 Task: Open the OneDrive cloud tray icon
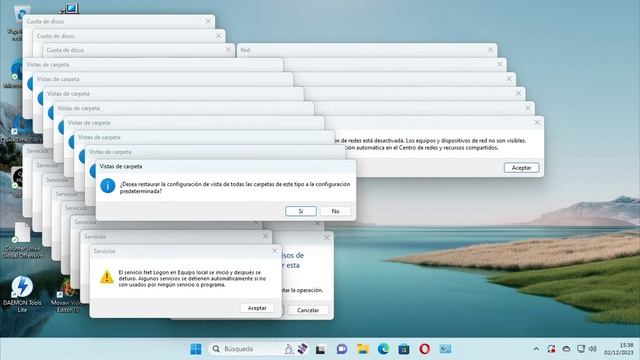[x=566, y=349]
